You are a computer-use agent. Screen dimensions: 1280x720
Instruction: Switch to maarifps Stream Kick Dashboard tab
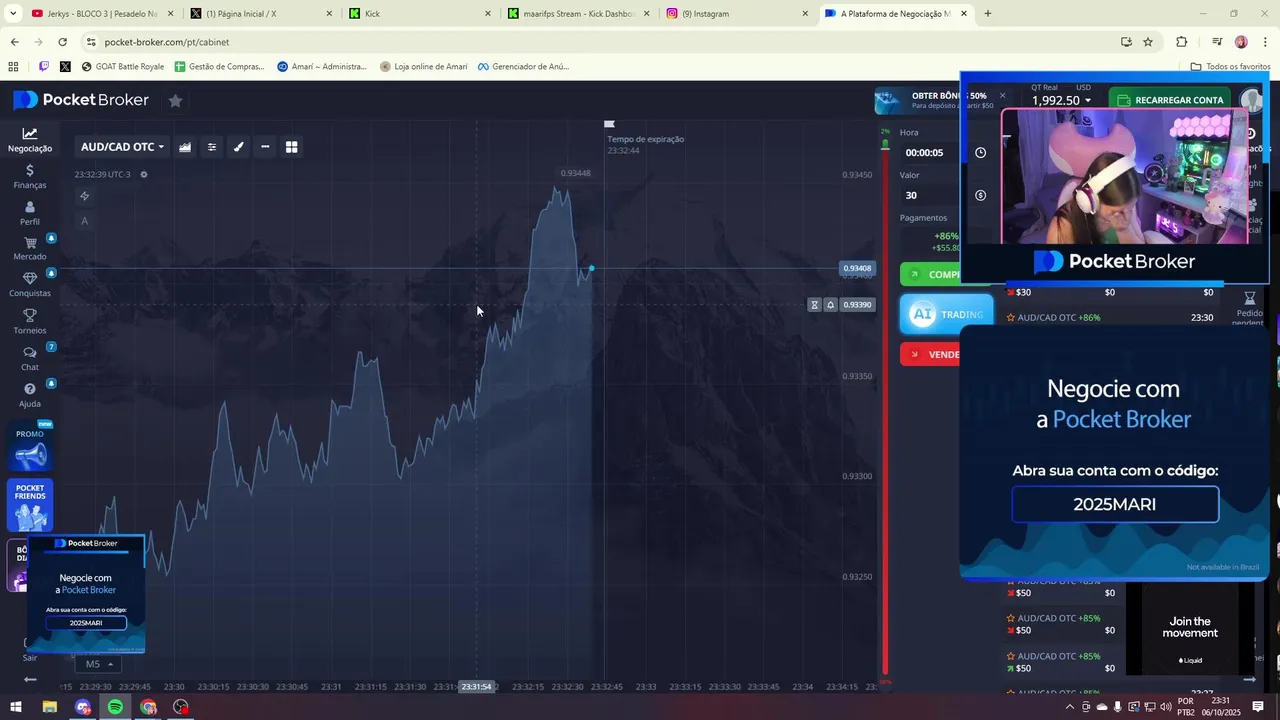click(578, 14)
